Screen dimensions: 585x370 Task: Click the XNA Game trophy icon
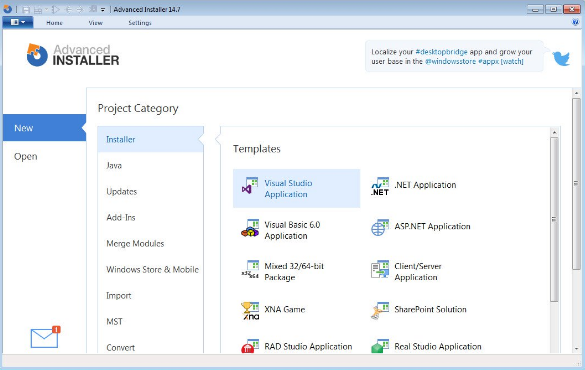250,311
